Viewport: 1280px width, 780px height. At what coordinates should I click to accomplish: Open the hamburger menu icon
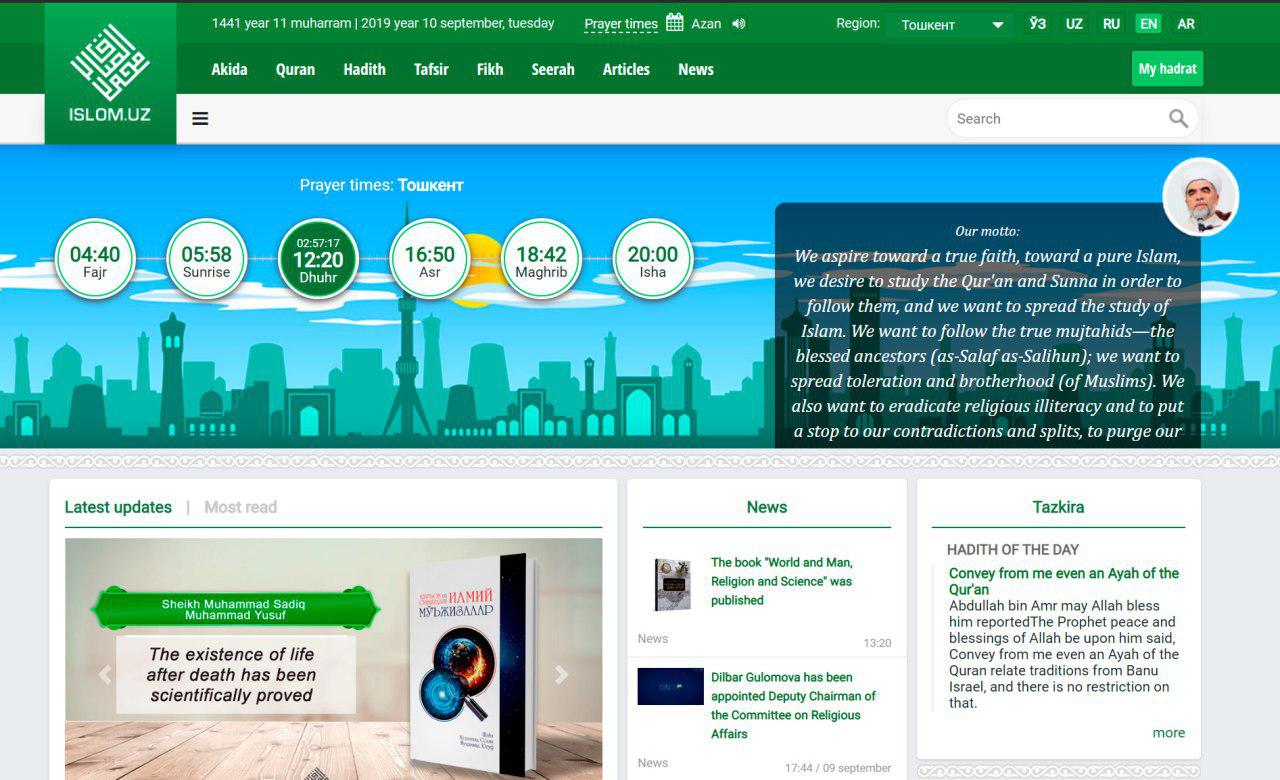(200, 119)
